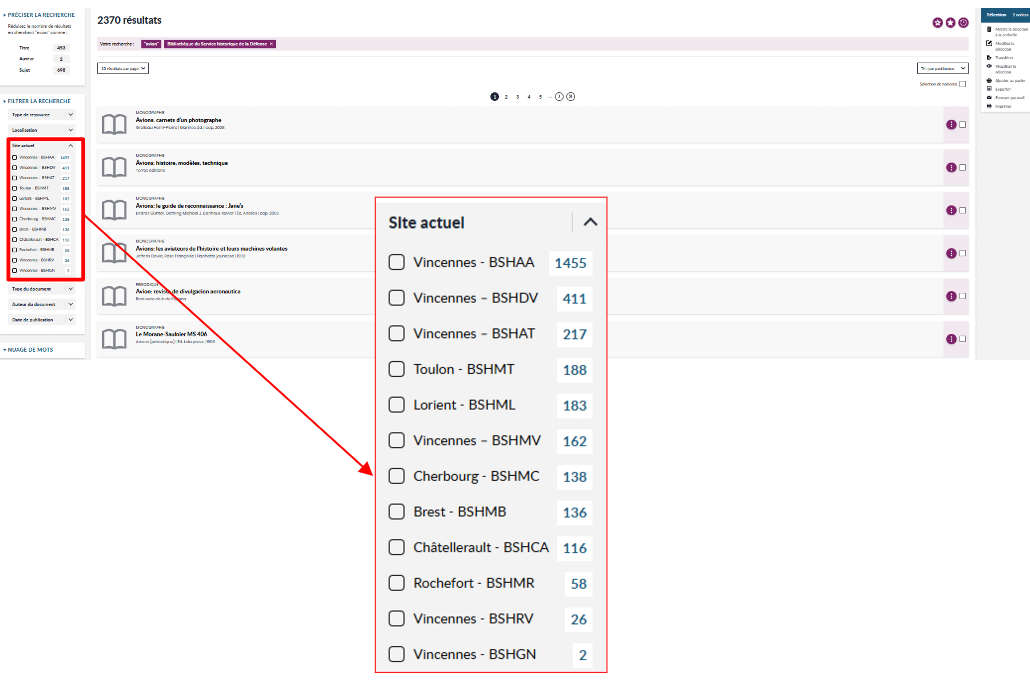Collapse the Préciser la recherche section
This screenshot has height=694, width=1030.
point(39,14)
